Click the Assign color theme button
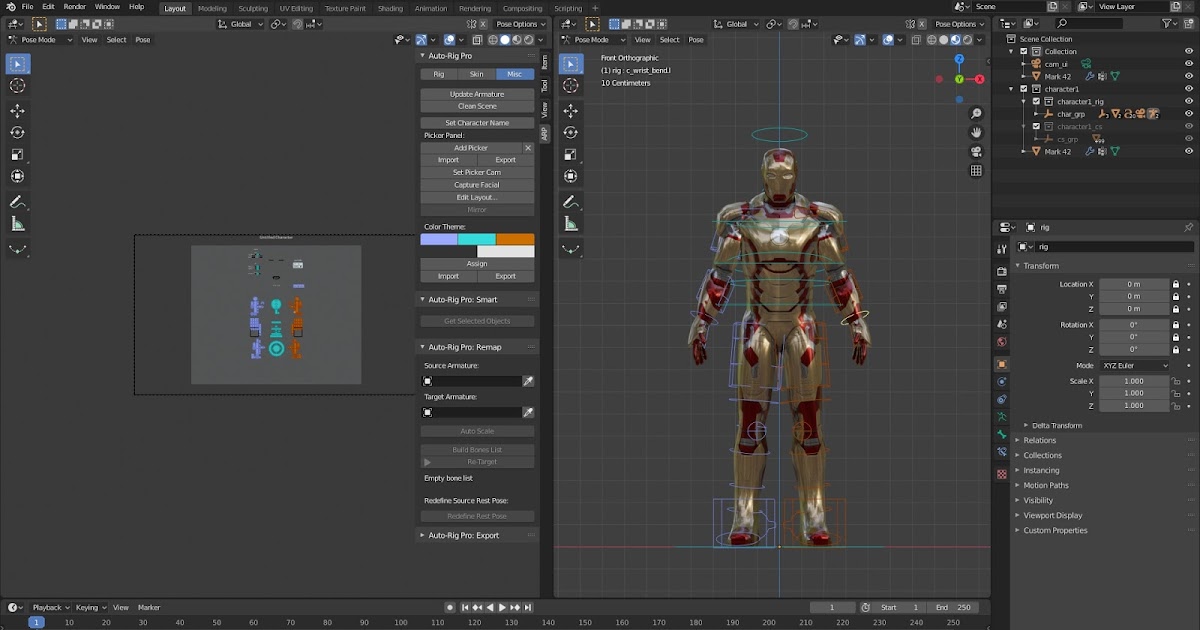Screen dimensions: 1200x630 pos(477,264)
